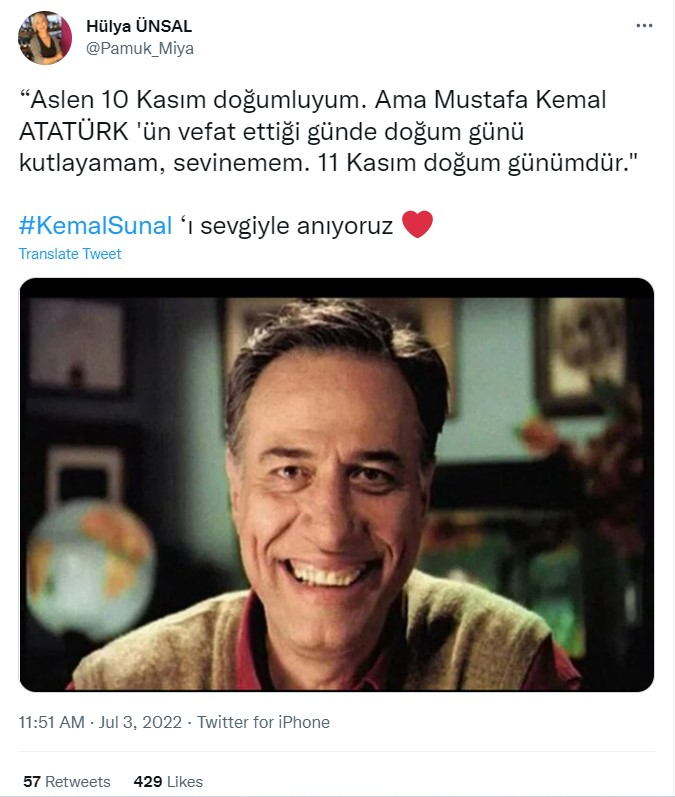
Task: Click Translate Tweet
Action: pyautogui.click(x=70, y=254)
